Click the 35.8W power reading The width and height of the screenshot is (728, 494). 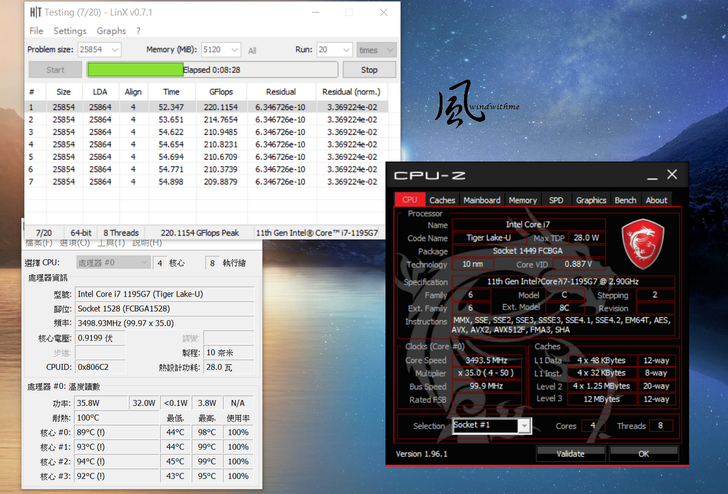[x=101, y=403]
